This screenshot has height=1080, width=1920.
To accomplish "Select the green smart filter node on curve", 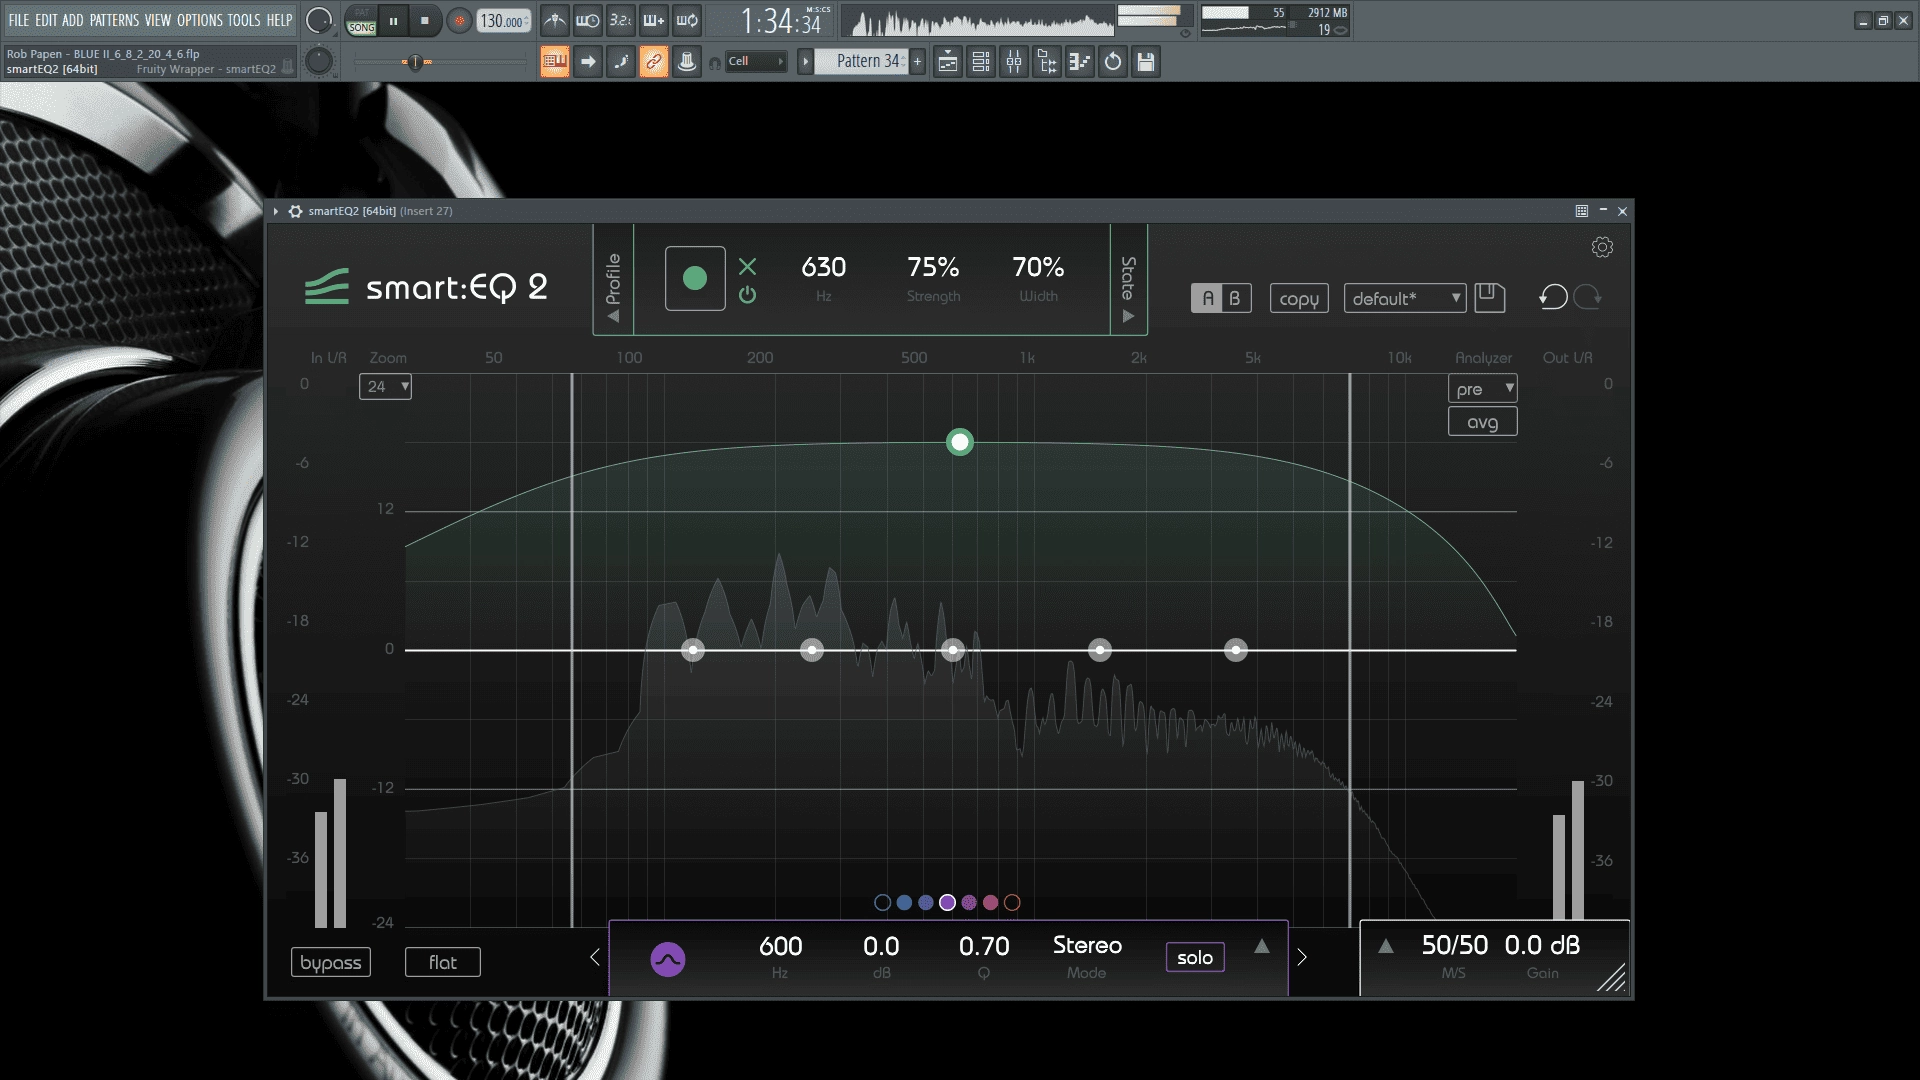I will (x=960, y=442).
